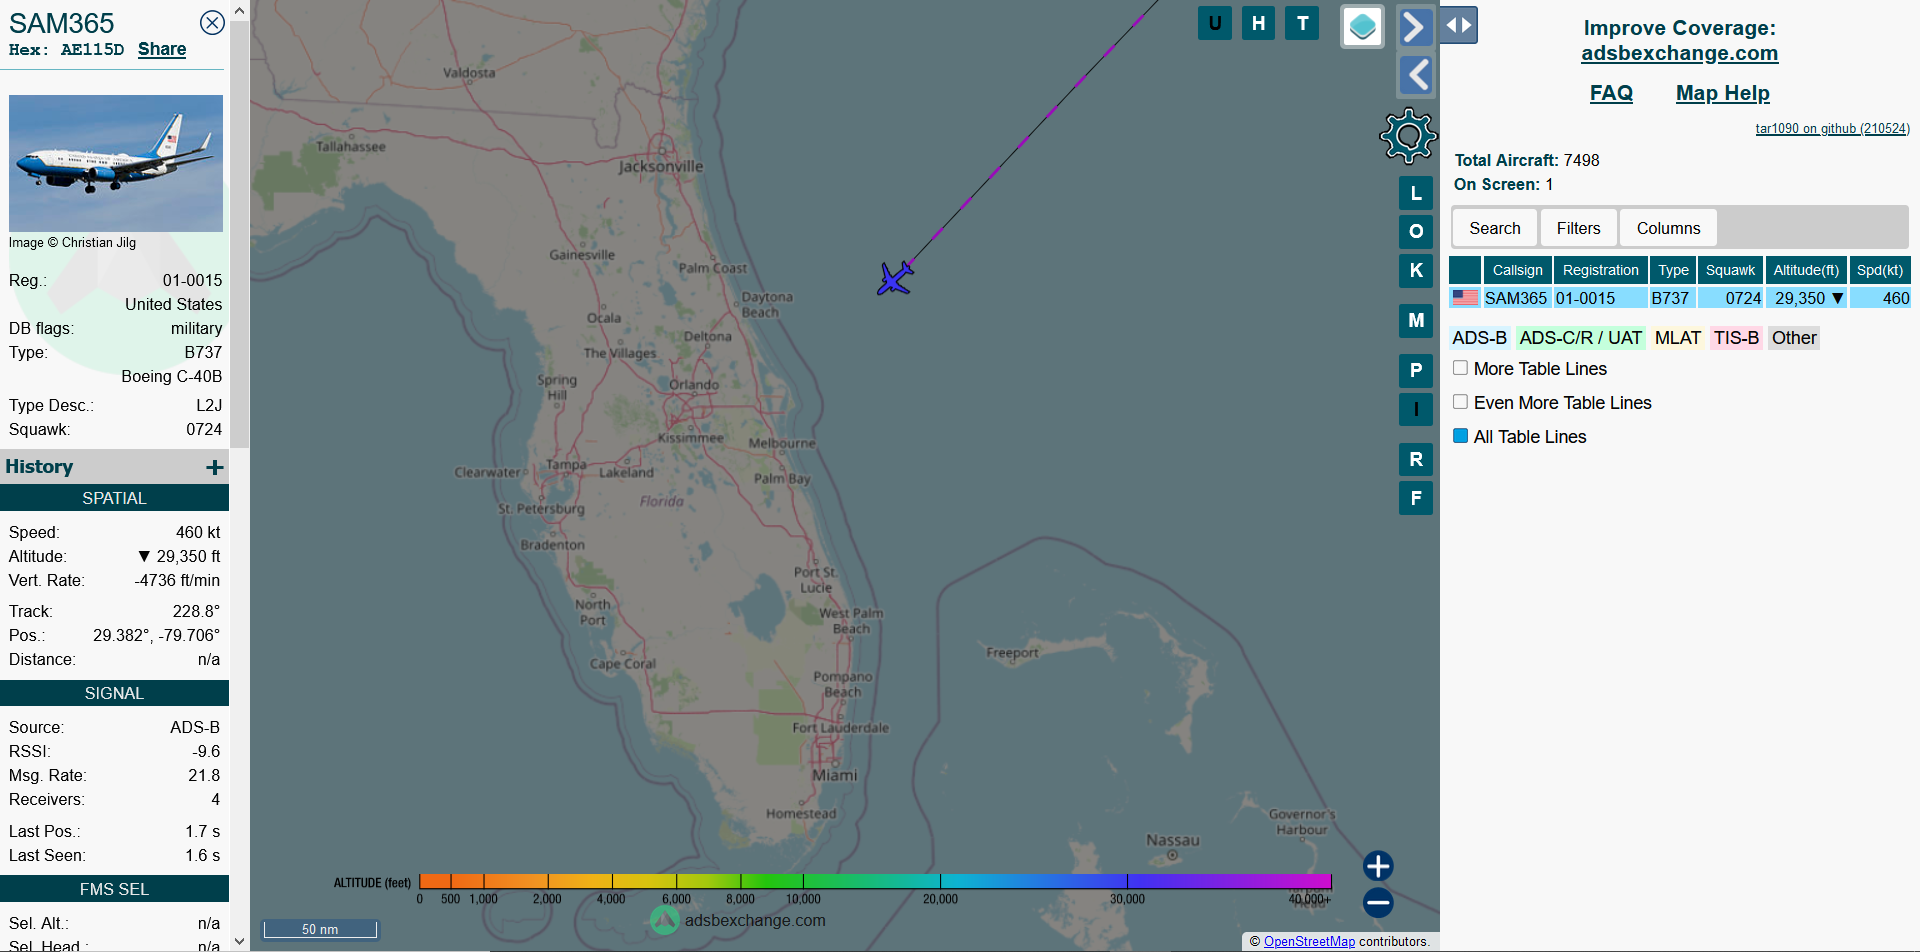Click the altitude color legend bar
The image size is (1920, 952).
(875, 881)
